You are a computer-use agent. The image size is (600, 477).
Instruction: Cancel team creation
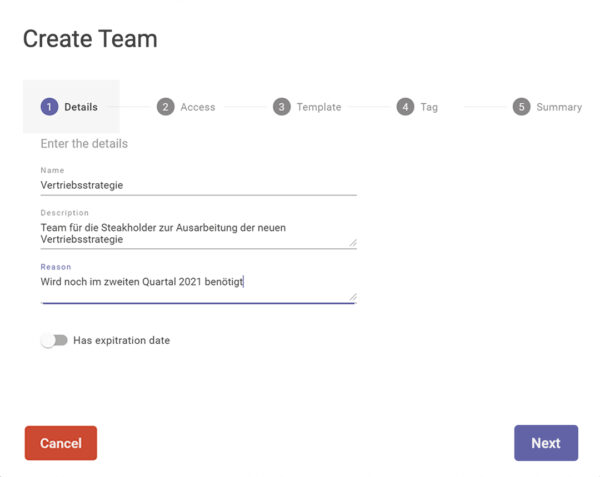[x=61, y=443]
